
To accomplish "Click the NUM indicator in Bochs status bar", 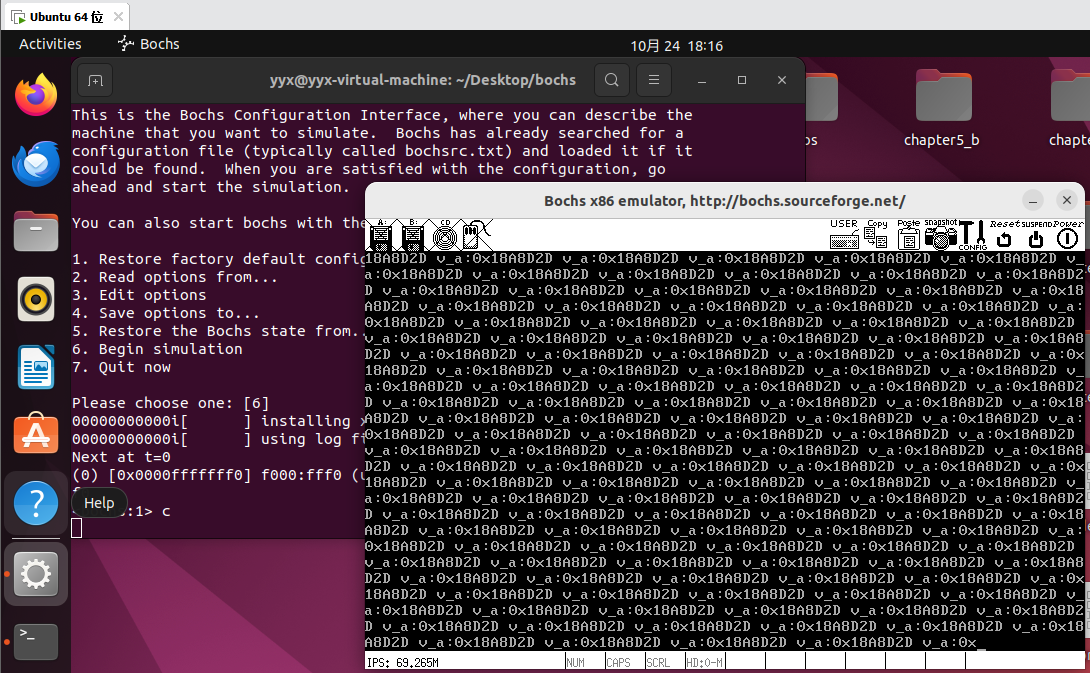I will (x=576, y=663).
